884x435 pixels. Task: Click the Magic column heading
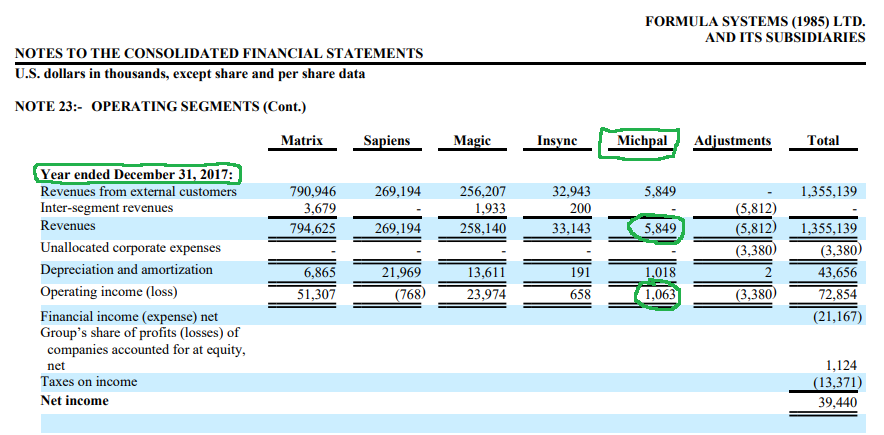click(x=472, y=140)
